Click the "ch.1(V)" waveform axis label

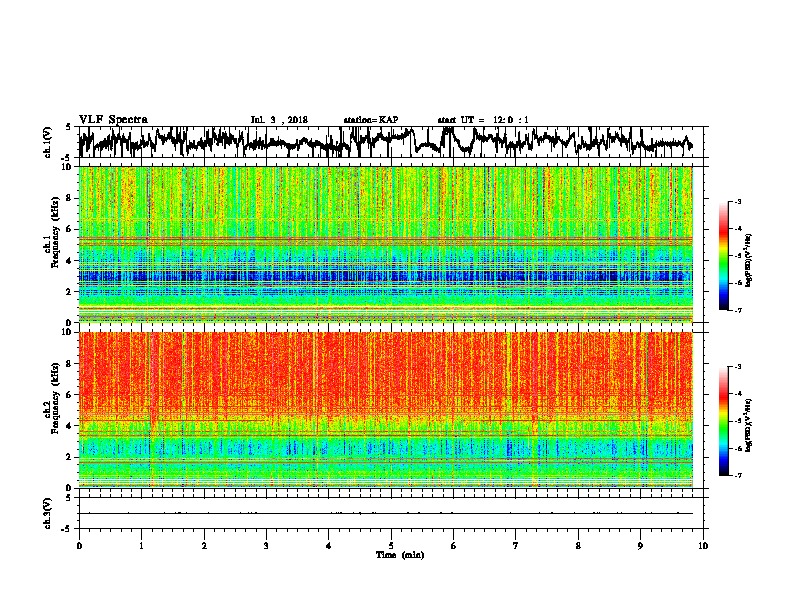click(48, 142)
